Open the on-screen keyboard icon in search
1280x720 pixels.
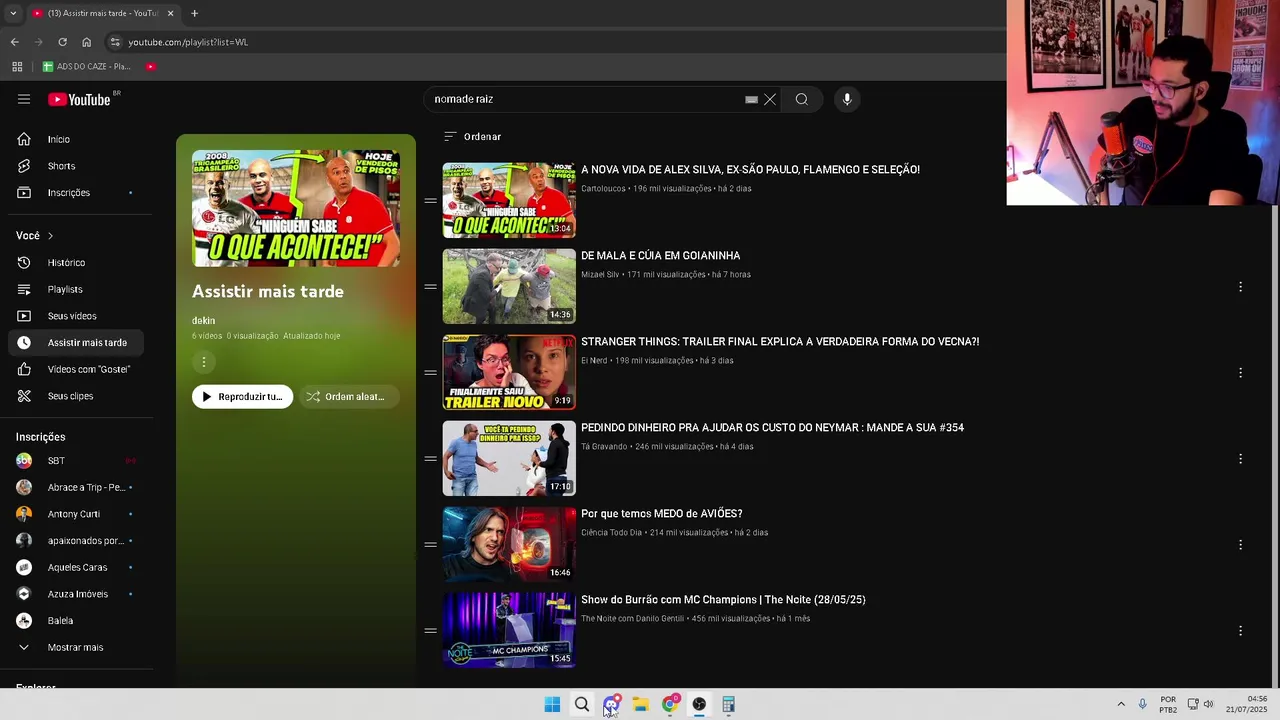click(x=751, y=99)
